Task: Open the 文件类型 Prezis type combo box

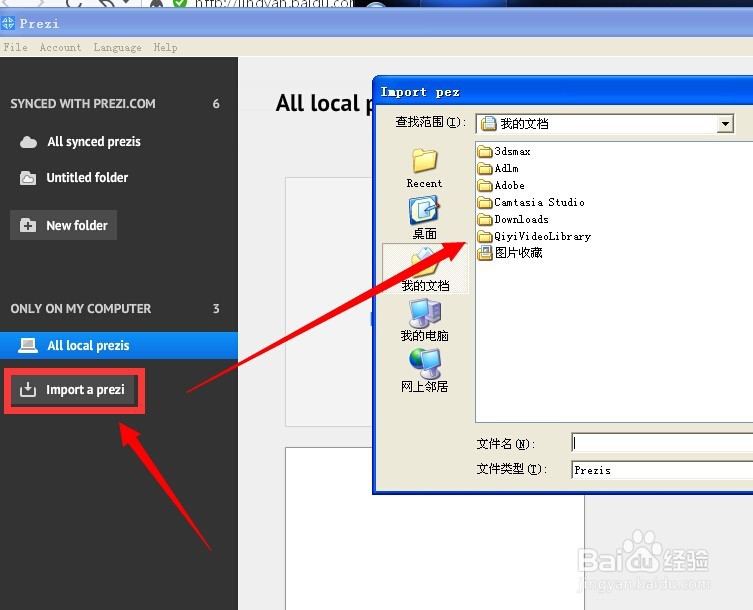Action: pyautogui.click(x=662, y=470)
